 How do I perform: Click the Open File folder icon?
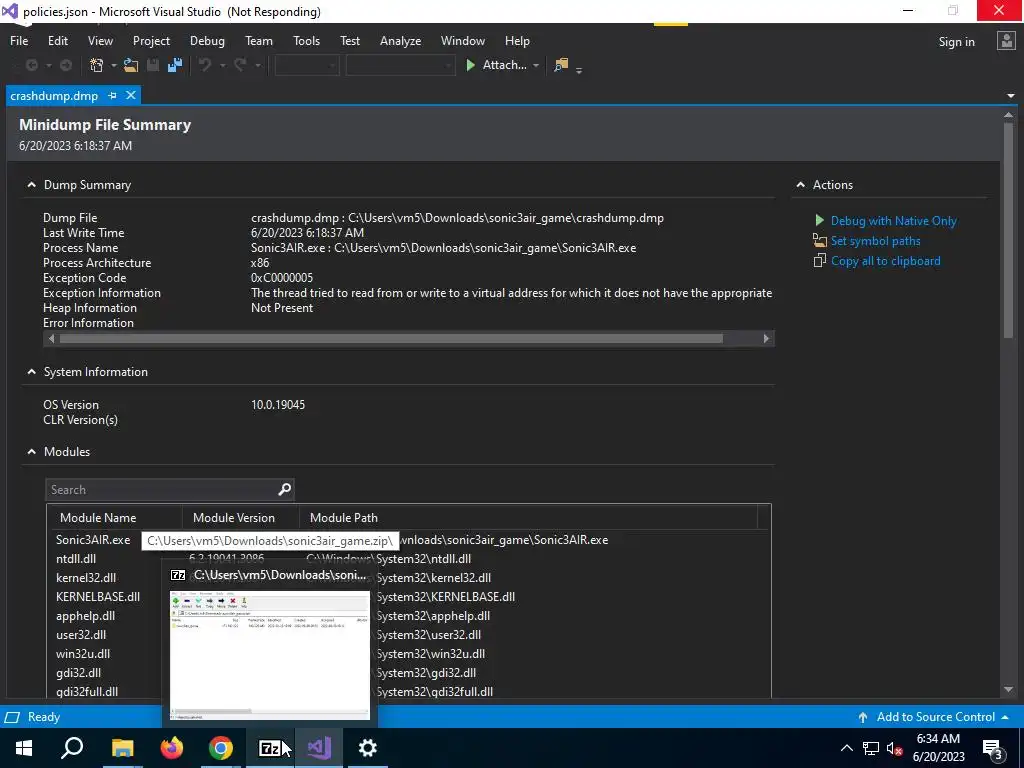point(131,65)
